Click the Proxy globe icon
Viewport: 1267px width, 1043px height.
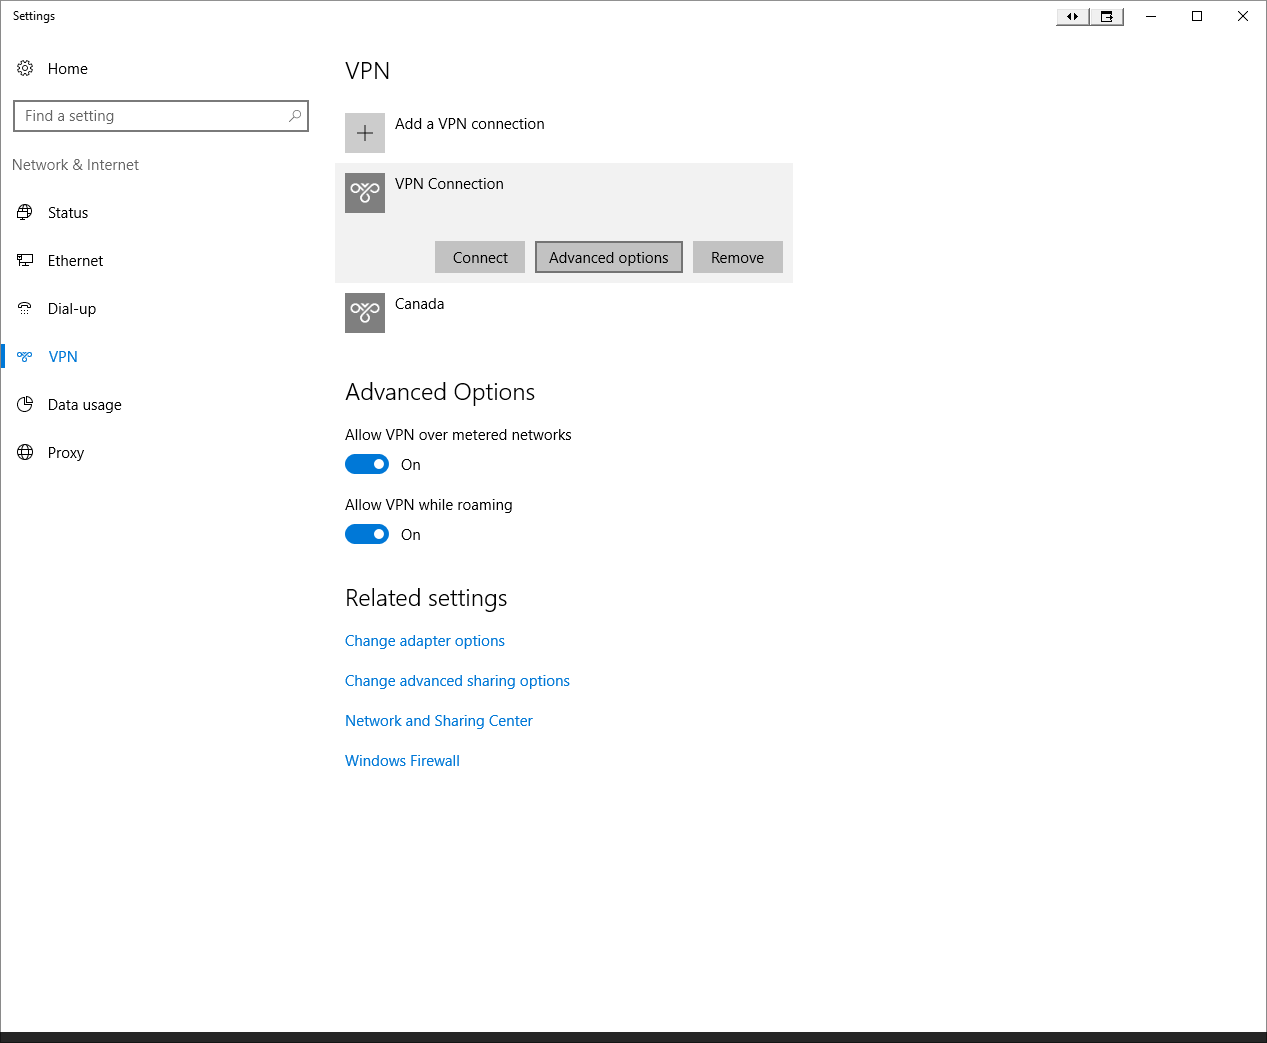[x=25, y=452]
